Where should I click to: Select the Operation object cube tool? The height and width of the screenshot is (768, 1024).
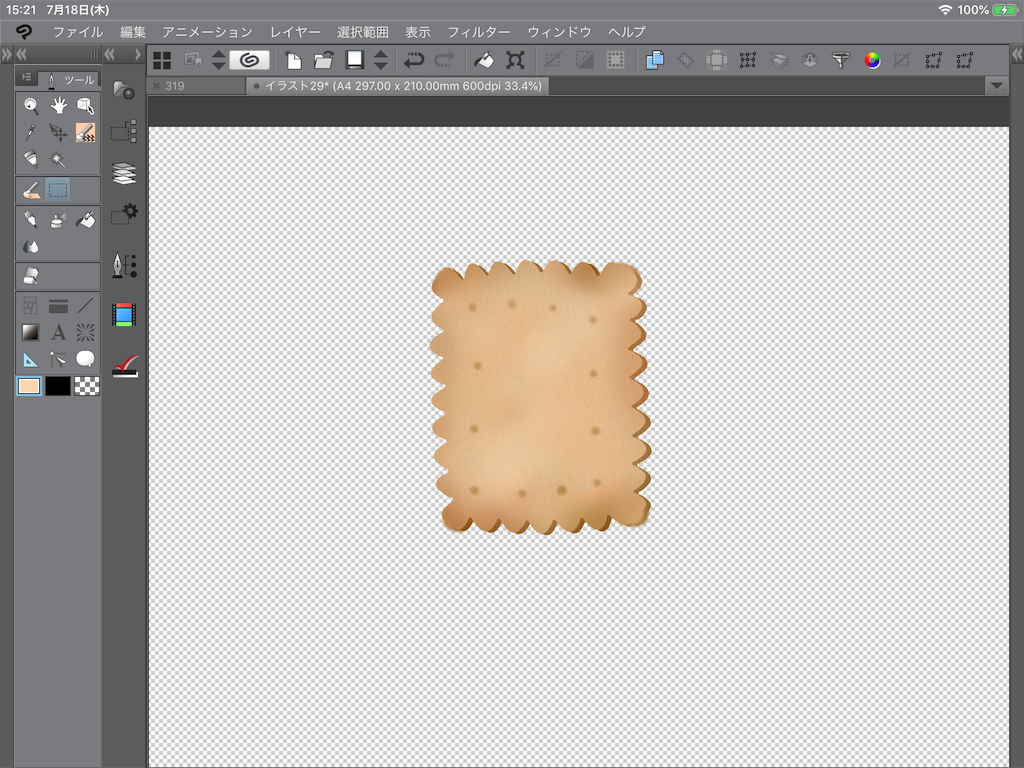coord(86,105)
